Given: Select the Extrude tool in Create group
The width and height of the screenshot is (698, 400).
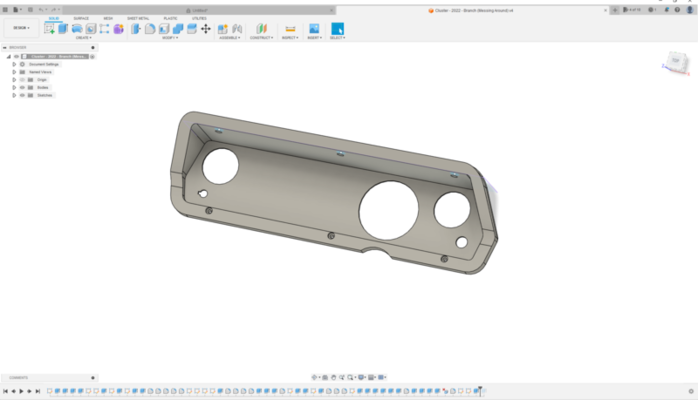Looking at the screenshot, I should click(x=63, y=29).
